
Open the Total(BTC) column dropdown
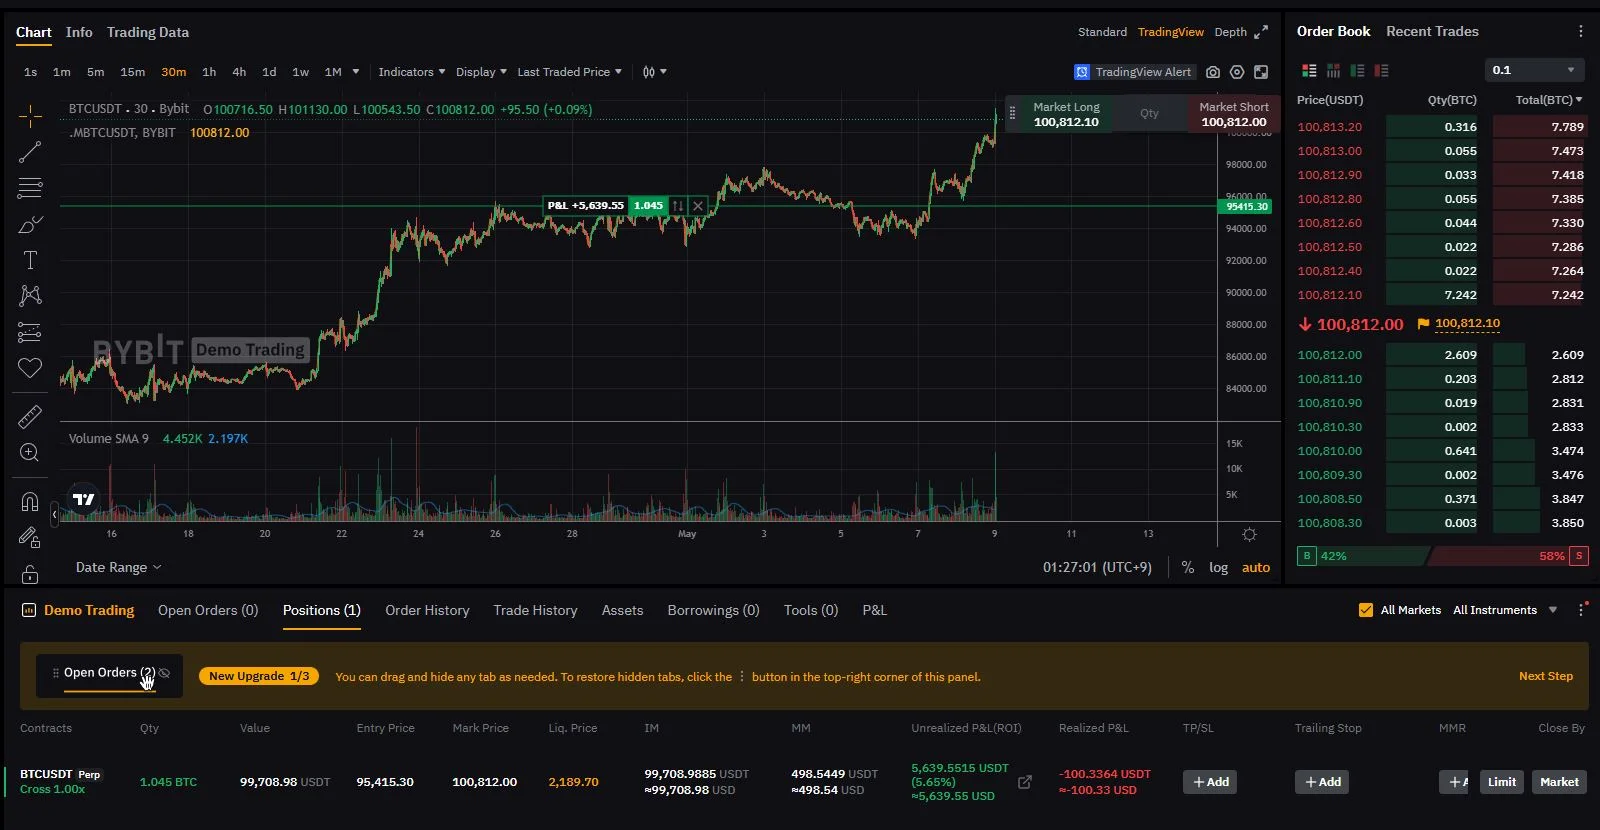[x=1549, y=100]
